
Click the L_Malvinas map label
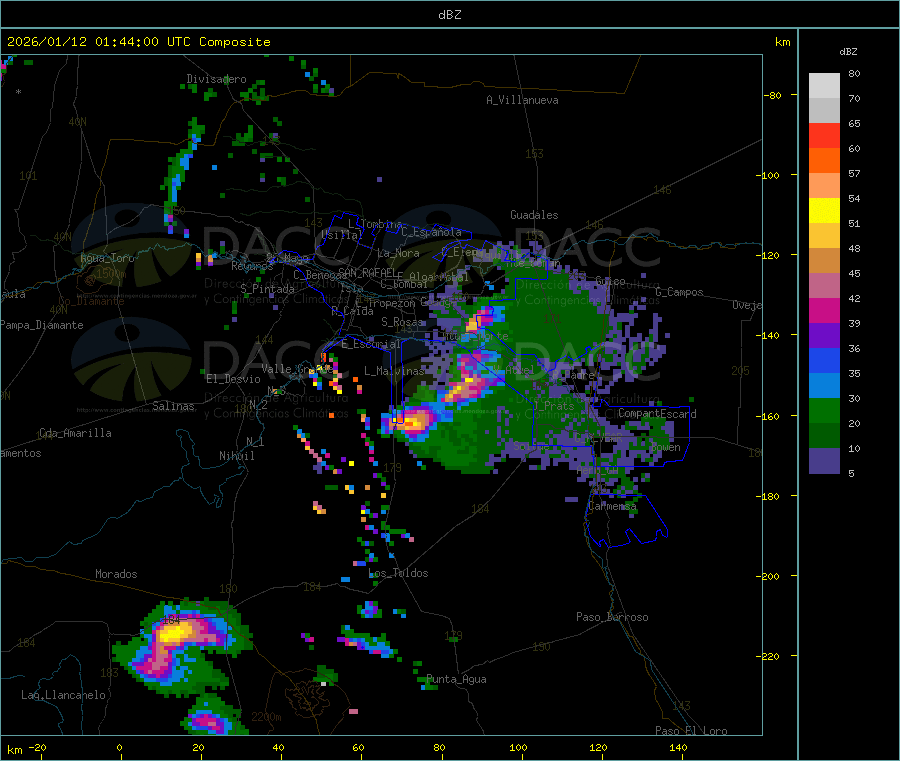tap(394, 371)
